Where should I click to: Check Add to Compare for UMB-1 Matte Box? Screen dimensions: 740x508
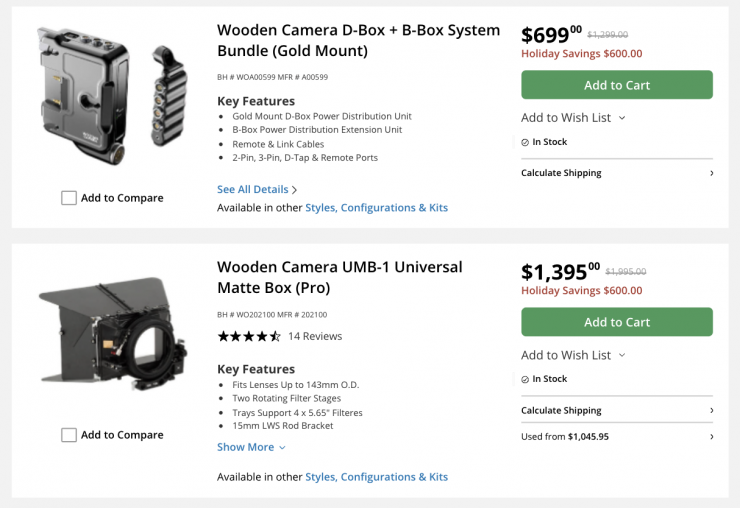click(x=69, y=435)
